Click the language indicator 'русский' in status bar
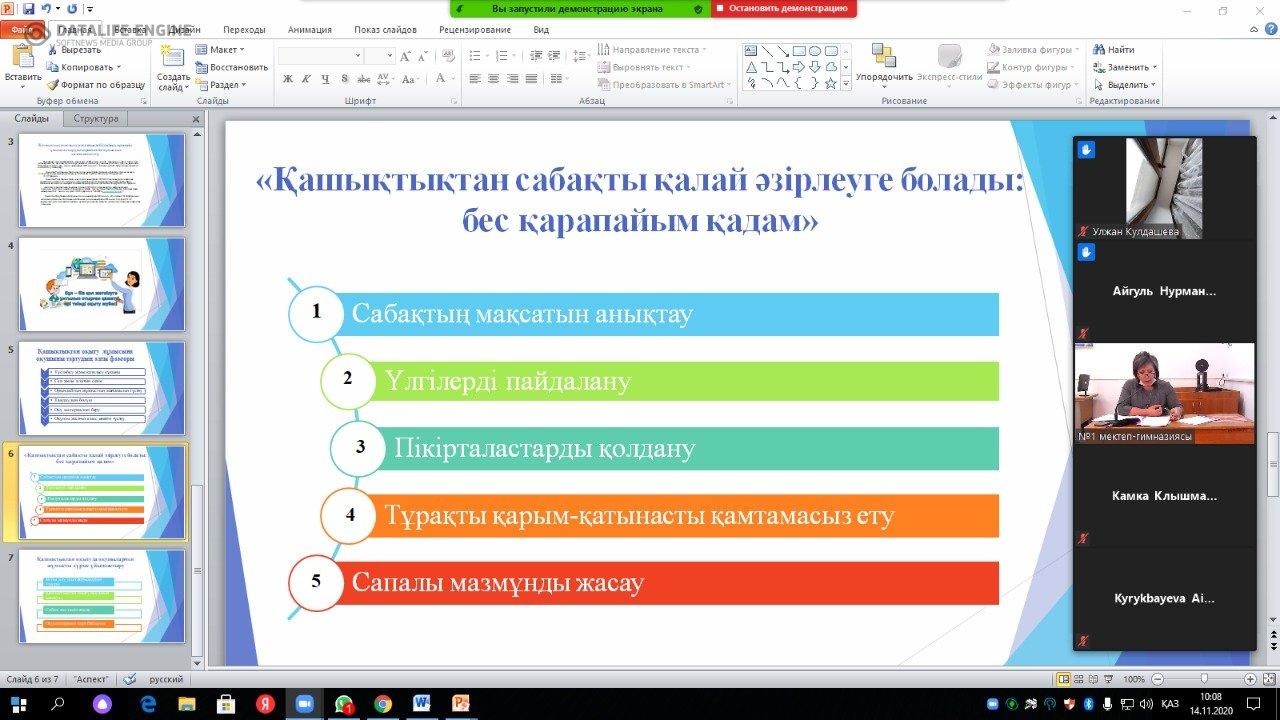1280x720 pixels. (x=166, y=678)
